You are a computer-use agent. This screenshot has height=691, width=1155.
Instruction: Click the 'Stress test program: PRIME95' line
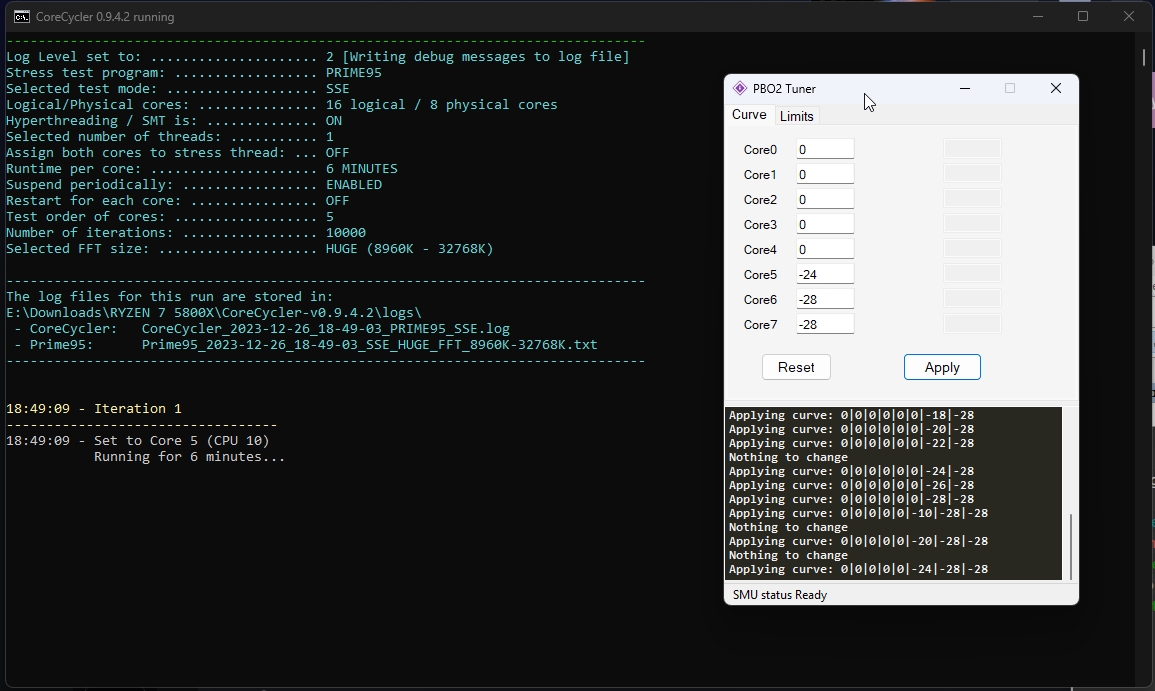(x=194, y=73)
